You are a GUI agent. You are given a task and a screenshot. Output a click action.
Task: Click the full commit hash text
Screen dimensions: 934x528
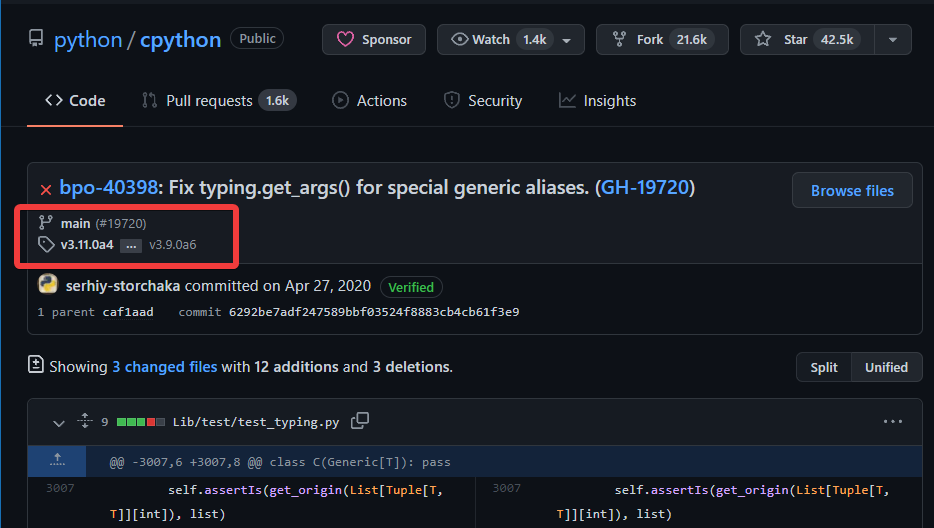(x=373, y=312)
